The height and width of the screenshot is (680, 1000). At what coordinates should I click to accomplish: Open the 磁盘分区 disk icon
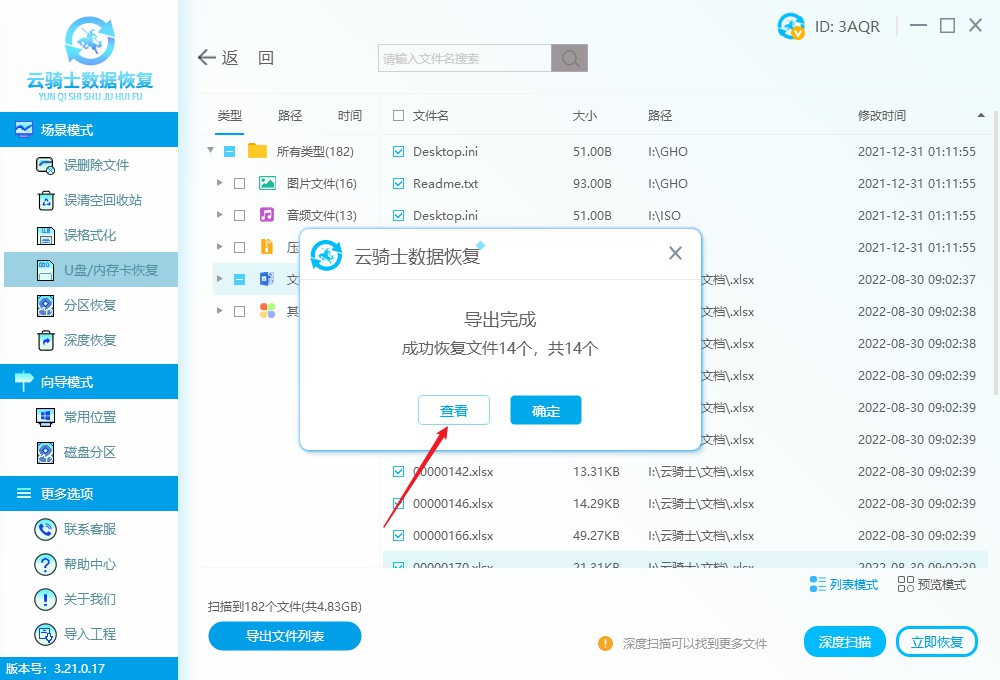pyautogui.click(x=45, y=452)
